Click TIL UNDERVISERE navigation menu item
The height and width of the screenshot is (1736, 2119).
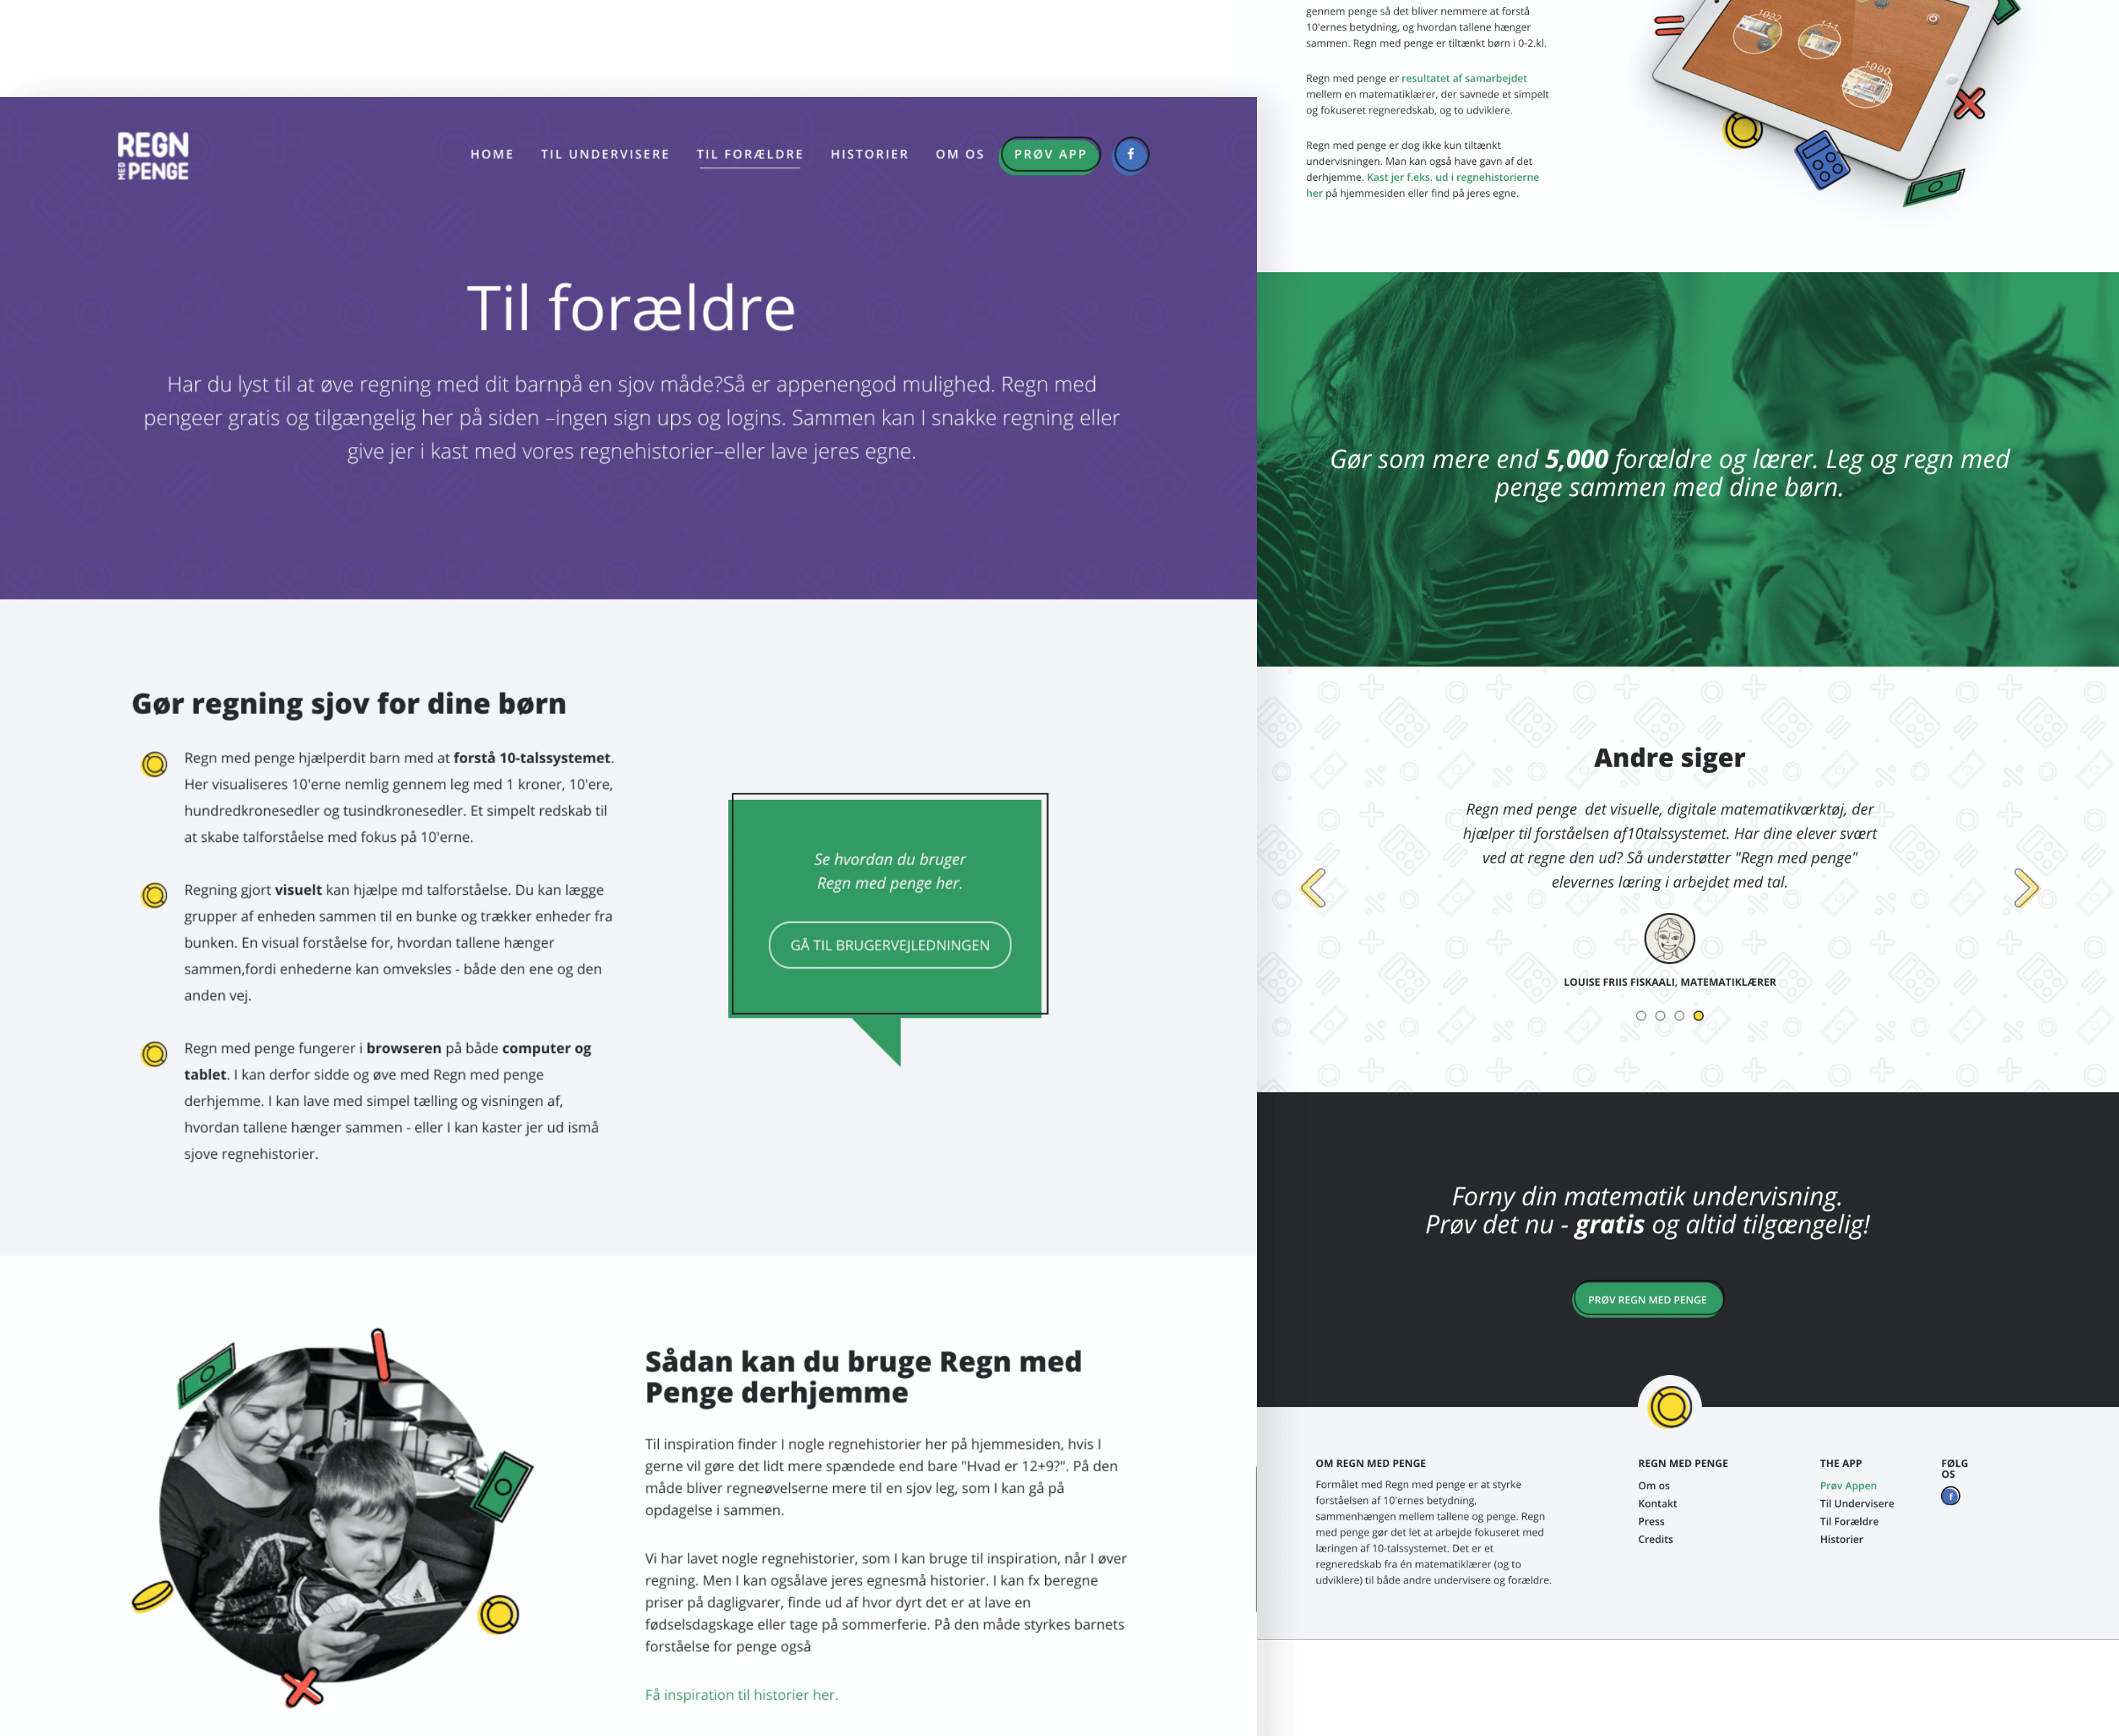tap(604, 155)
